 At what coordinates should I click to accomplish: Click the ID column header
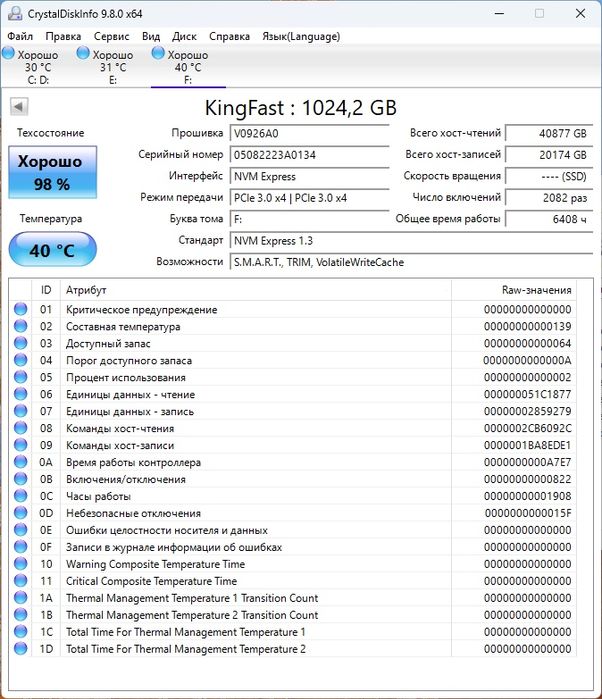(x=46, y=290)
